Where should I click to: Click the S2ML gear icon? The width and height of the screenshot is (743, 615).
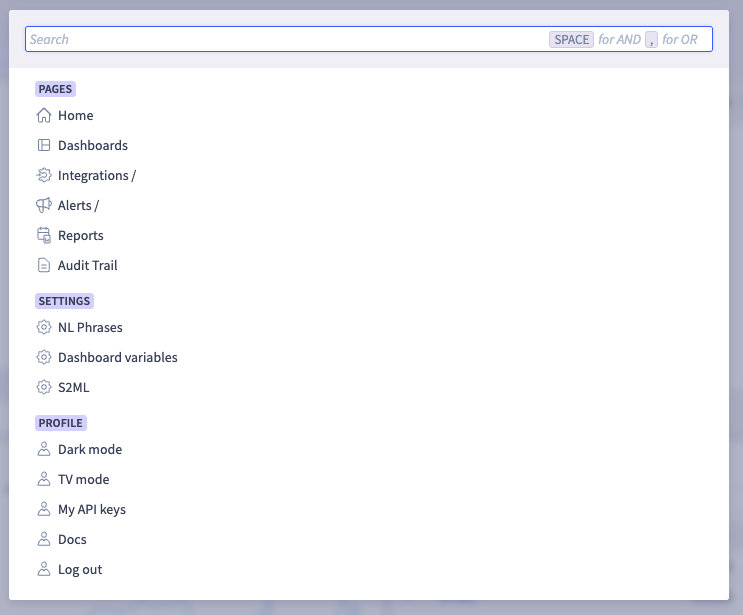coord(44,387)
